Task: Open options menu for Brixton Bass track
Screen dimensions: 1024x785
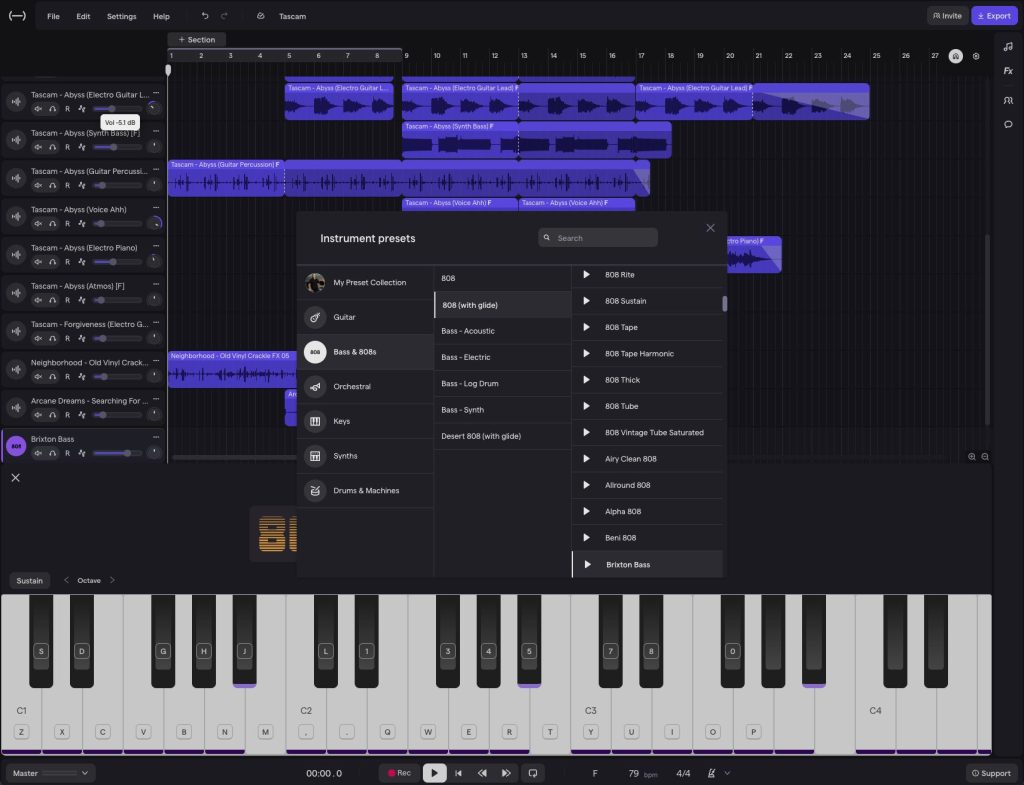Action: pyautogui.click(x=156, y=438)
